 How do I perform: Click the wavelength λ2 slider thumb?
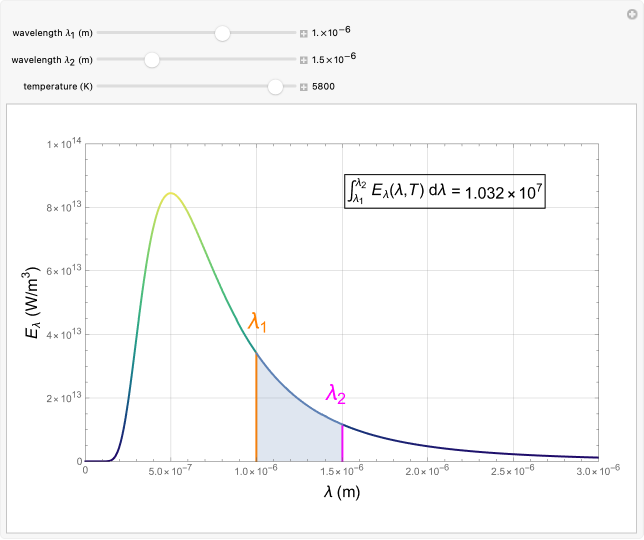click(152, 60)
